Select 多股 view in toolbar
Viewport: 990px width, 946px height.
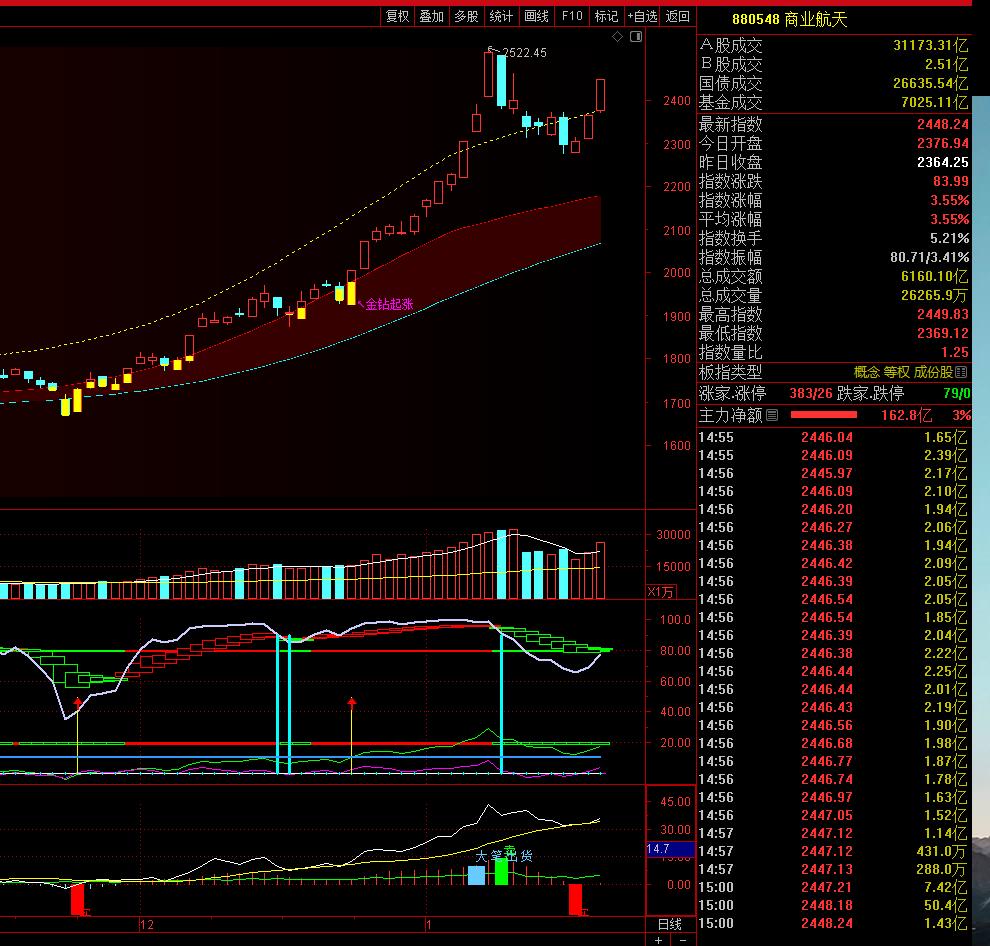(467, 16)
